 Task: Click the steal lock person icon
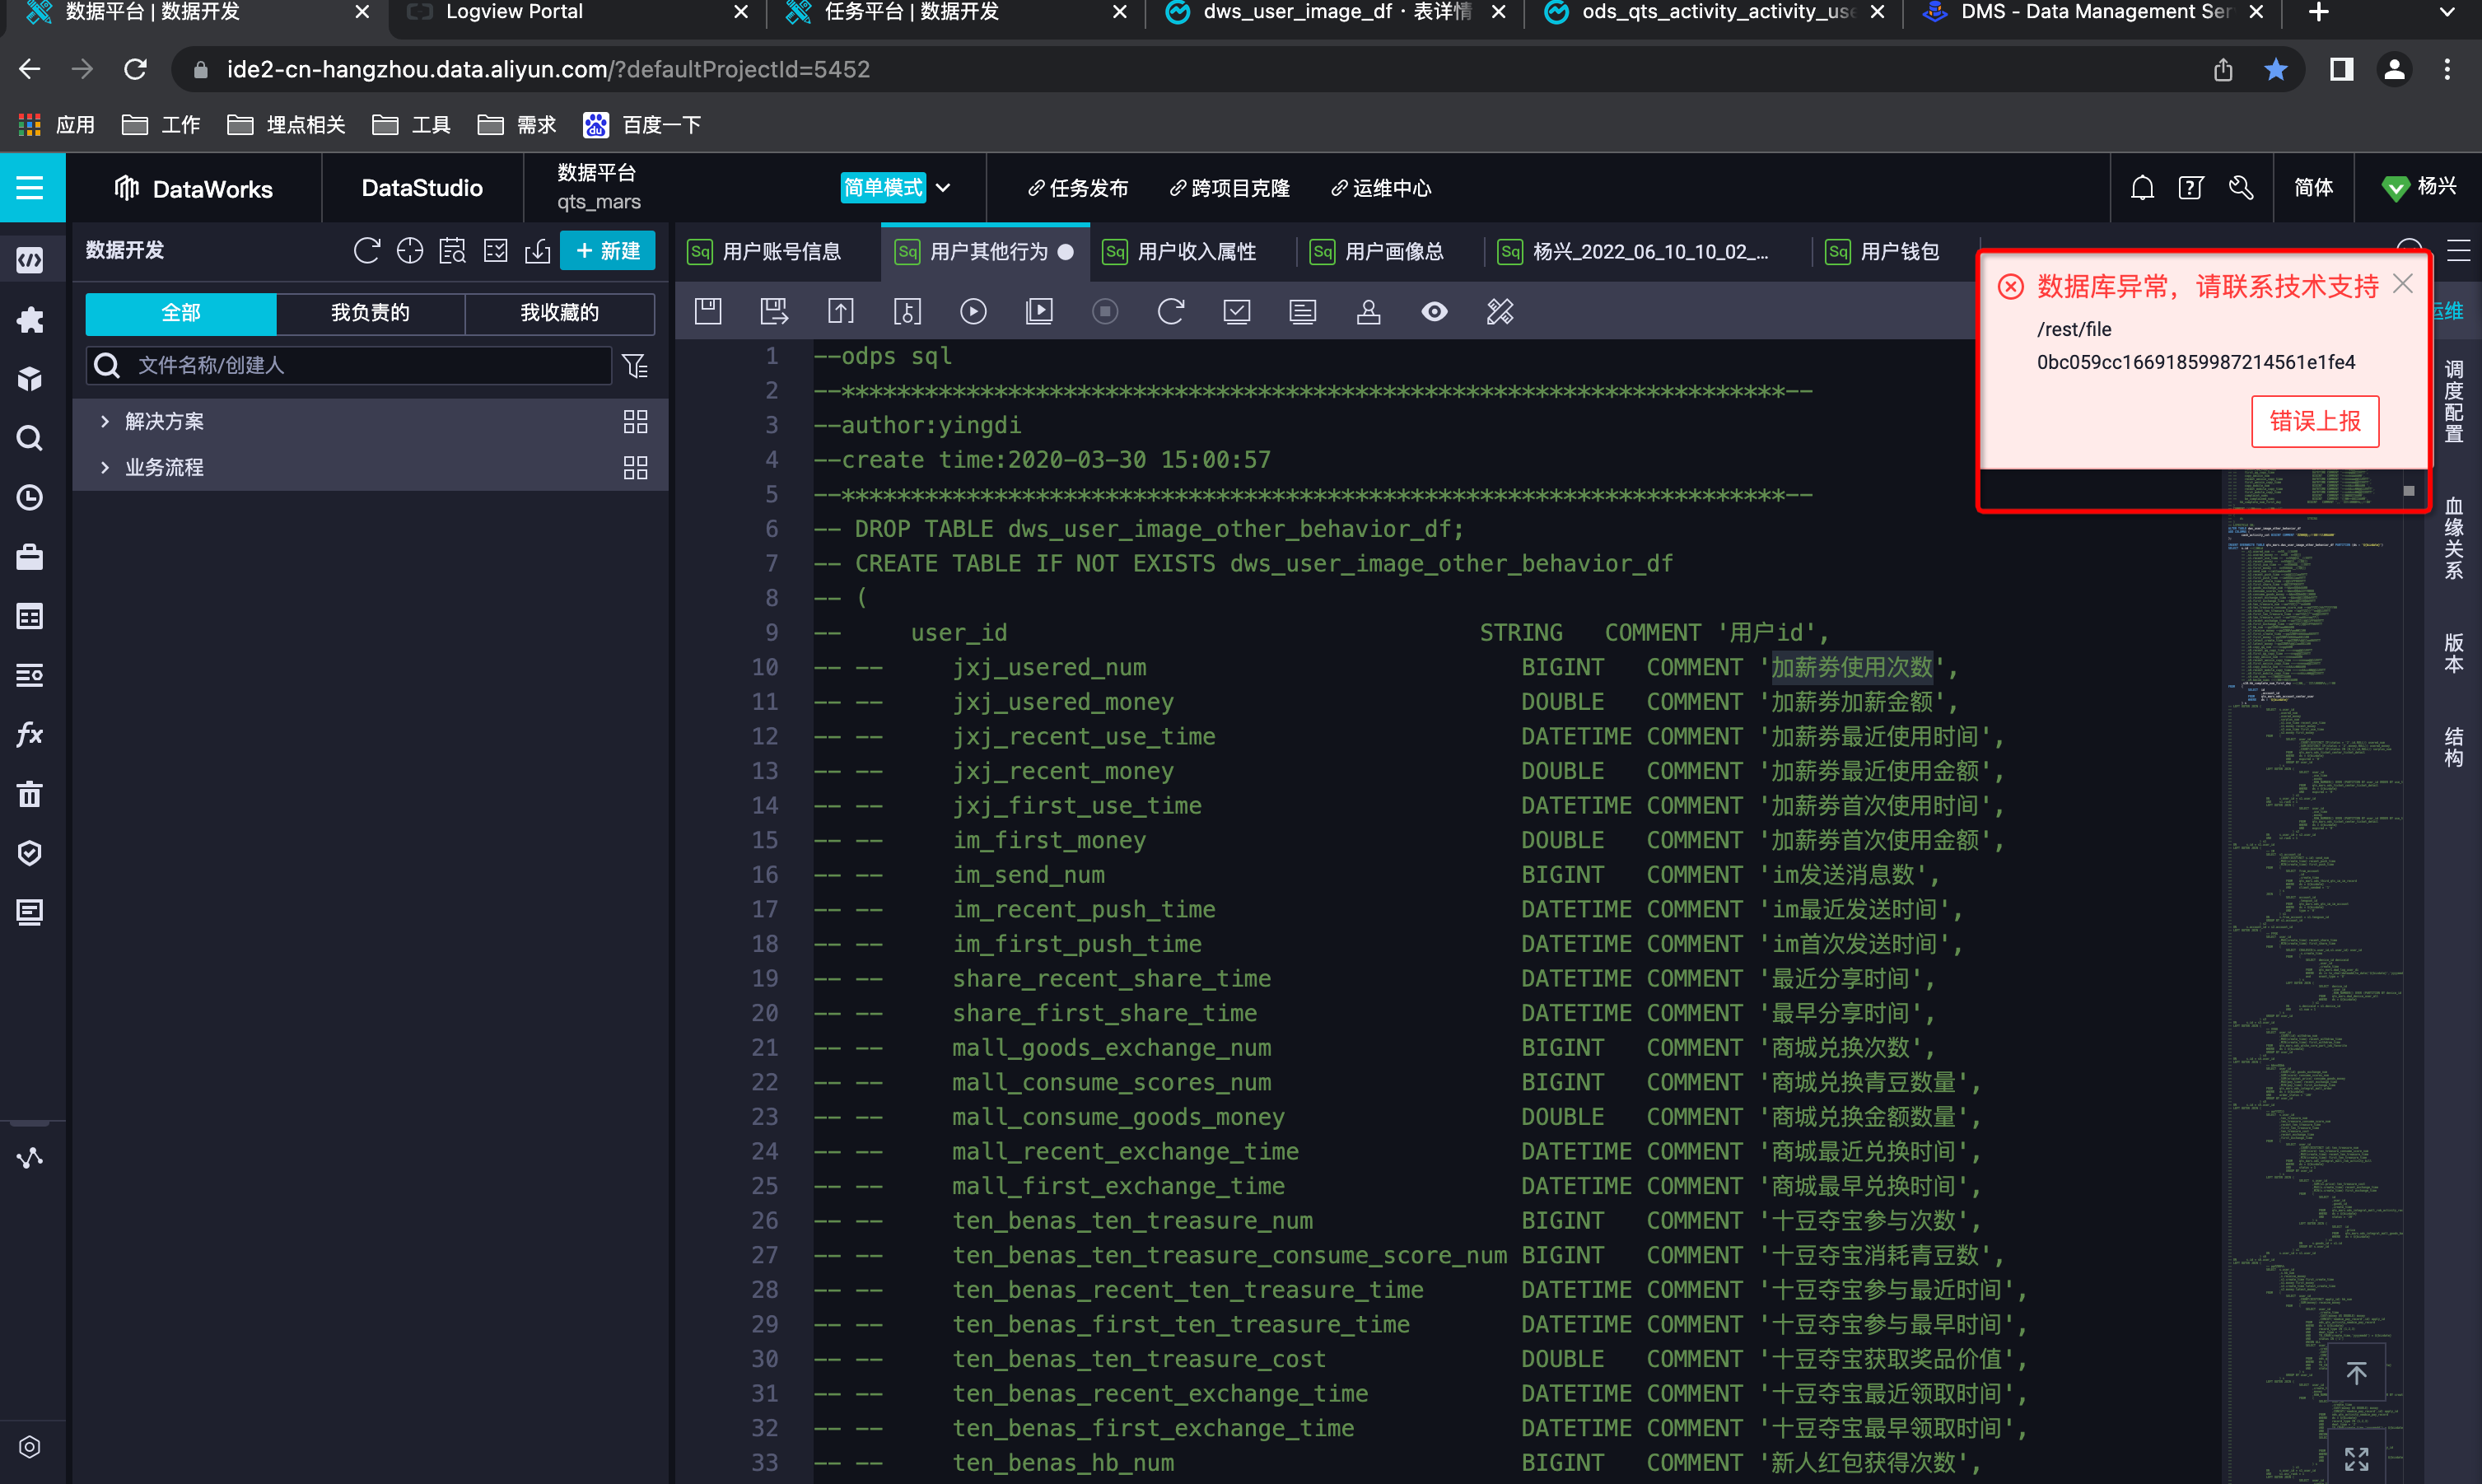[1369, 312]
